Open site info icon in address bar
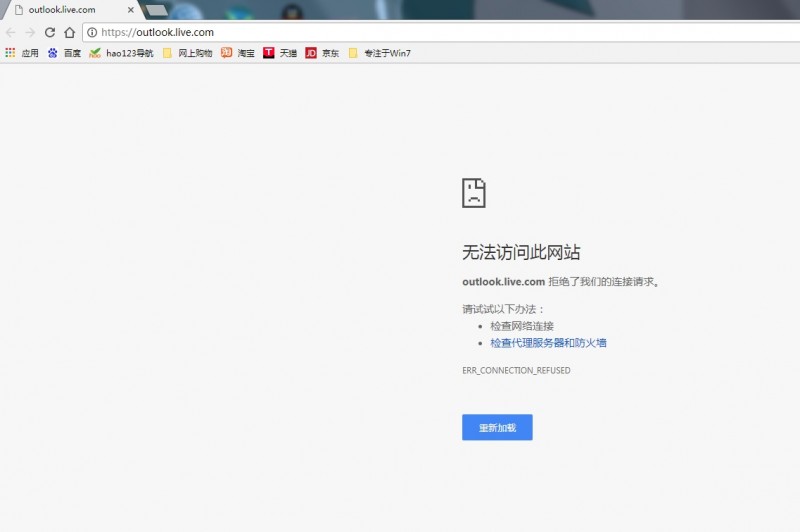Screen dimensions: 800x532 tap(92, 32)
